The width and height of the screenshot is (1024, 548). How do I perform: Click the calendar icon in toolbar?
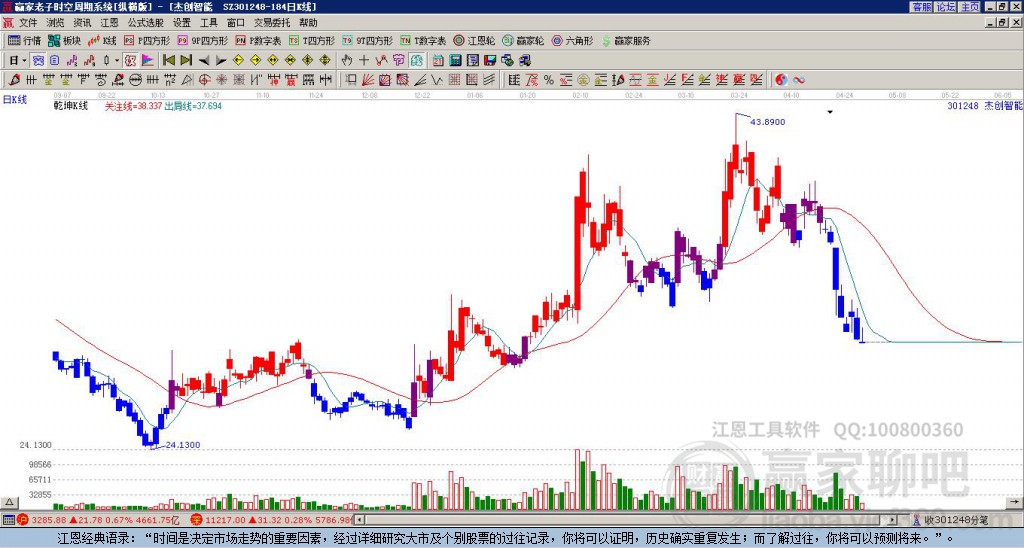coord(438,61)
